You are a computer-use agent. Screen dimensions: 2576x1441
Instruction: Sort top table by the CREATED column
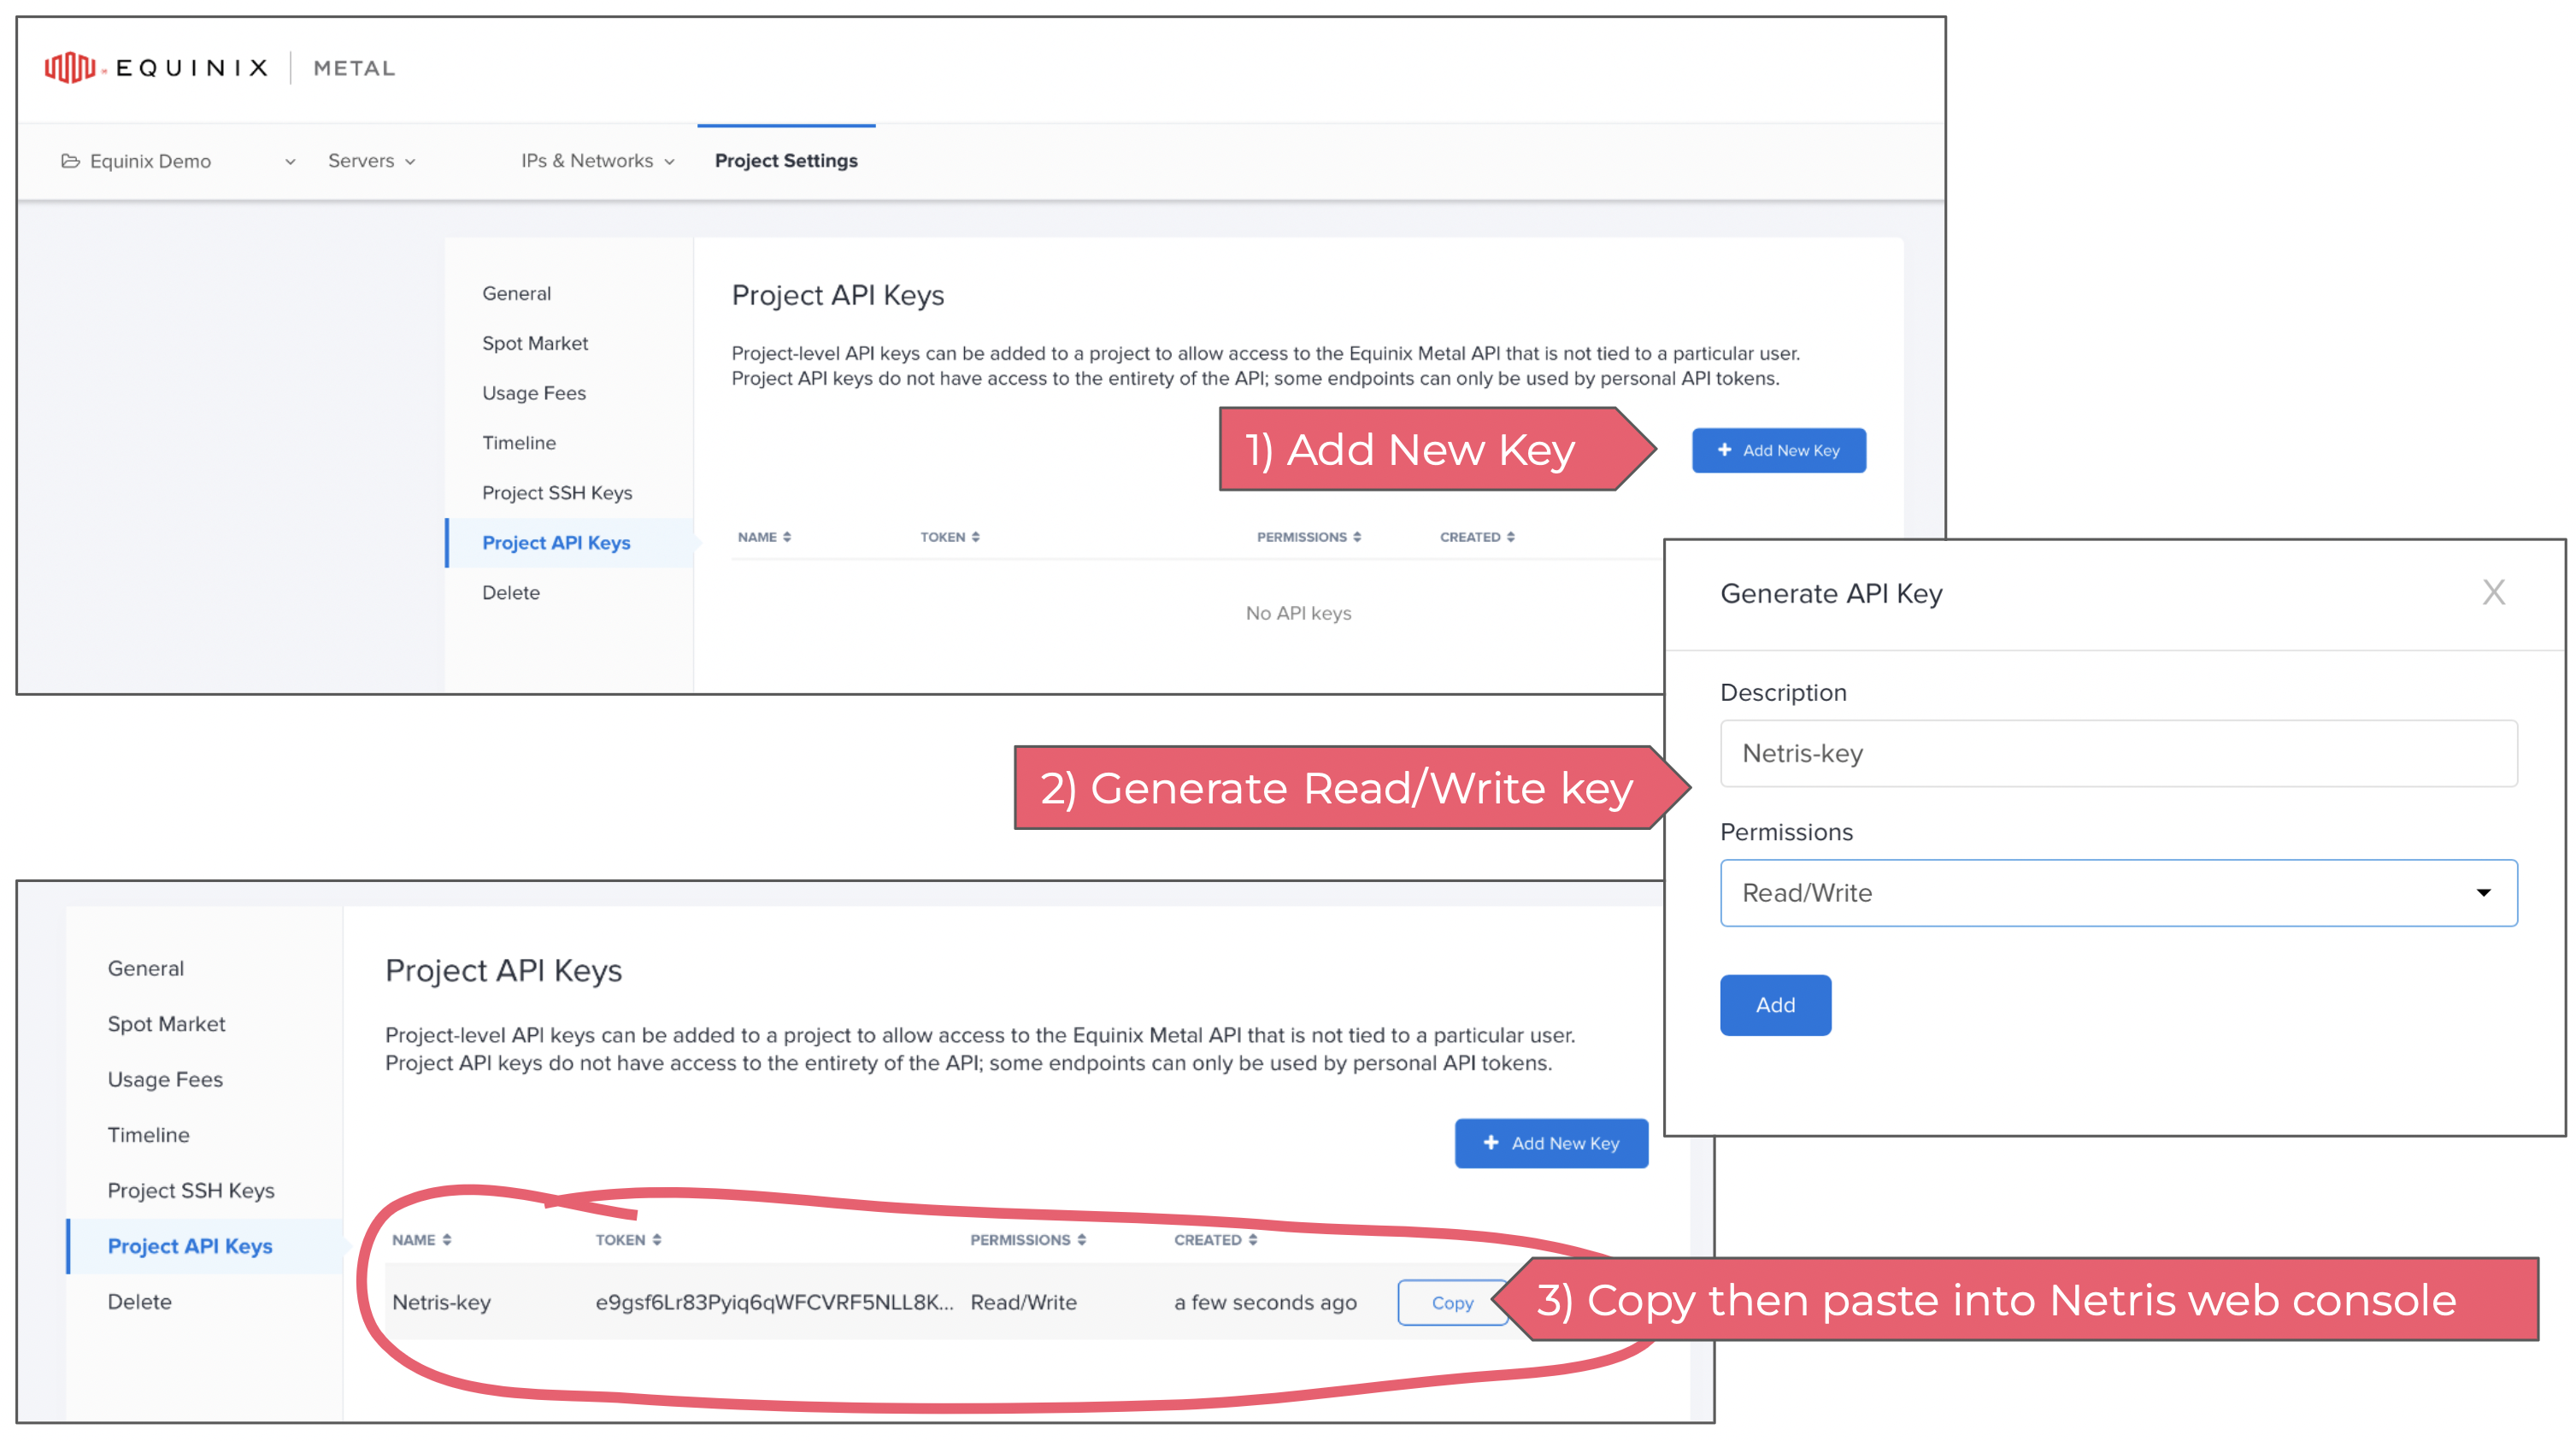pos(1477,537)
